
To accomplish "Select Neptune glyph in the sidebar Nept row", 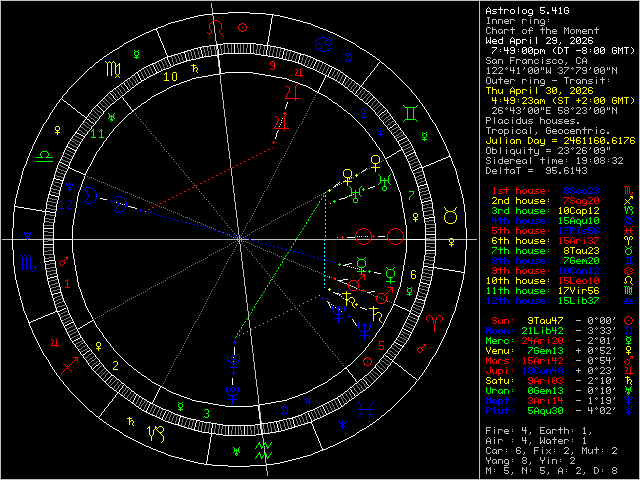I will [x=629, y=401].
